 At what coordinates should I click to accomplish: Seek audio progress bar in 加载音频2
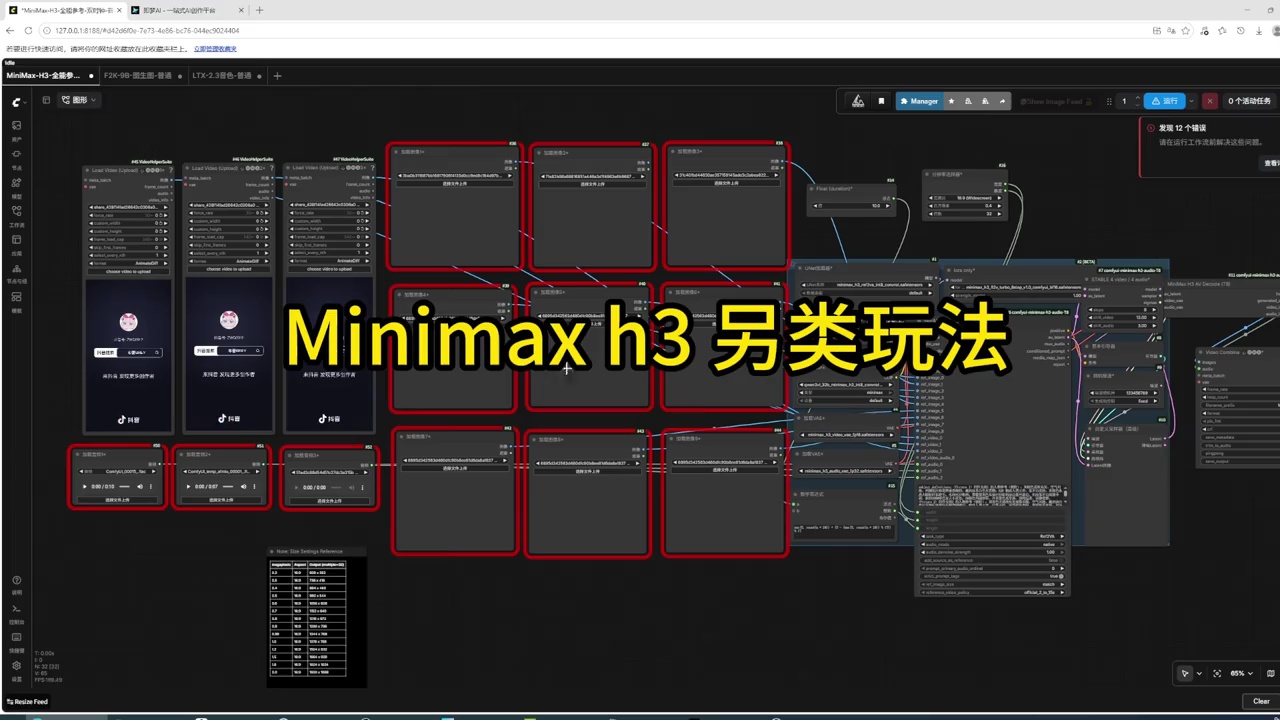coord(229,487)
